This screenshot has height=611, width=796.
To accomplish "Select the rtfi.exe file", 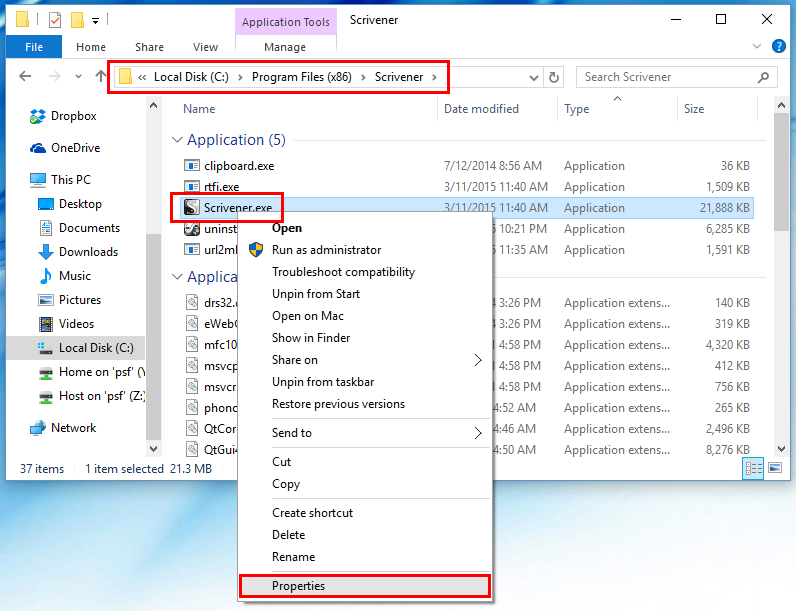I will click(x=221, y=187).
